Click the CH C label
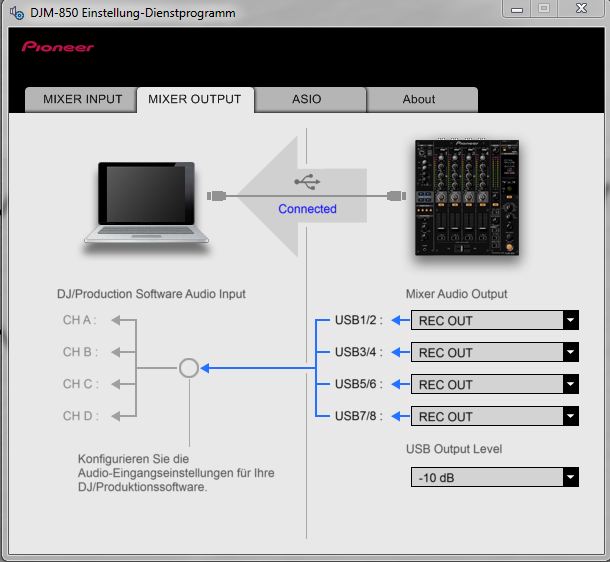The height and width of the screenshot is (562, 610). pyautogui.click(x=81, y=384)
